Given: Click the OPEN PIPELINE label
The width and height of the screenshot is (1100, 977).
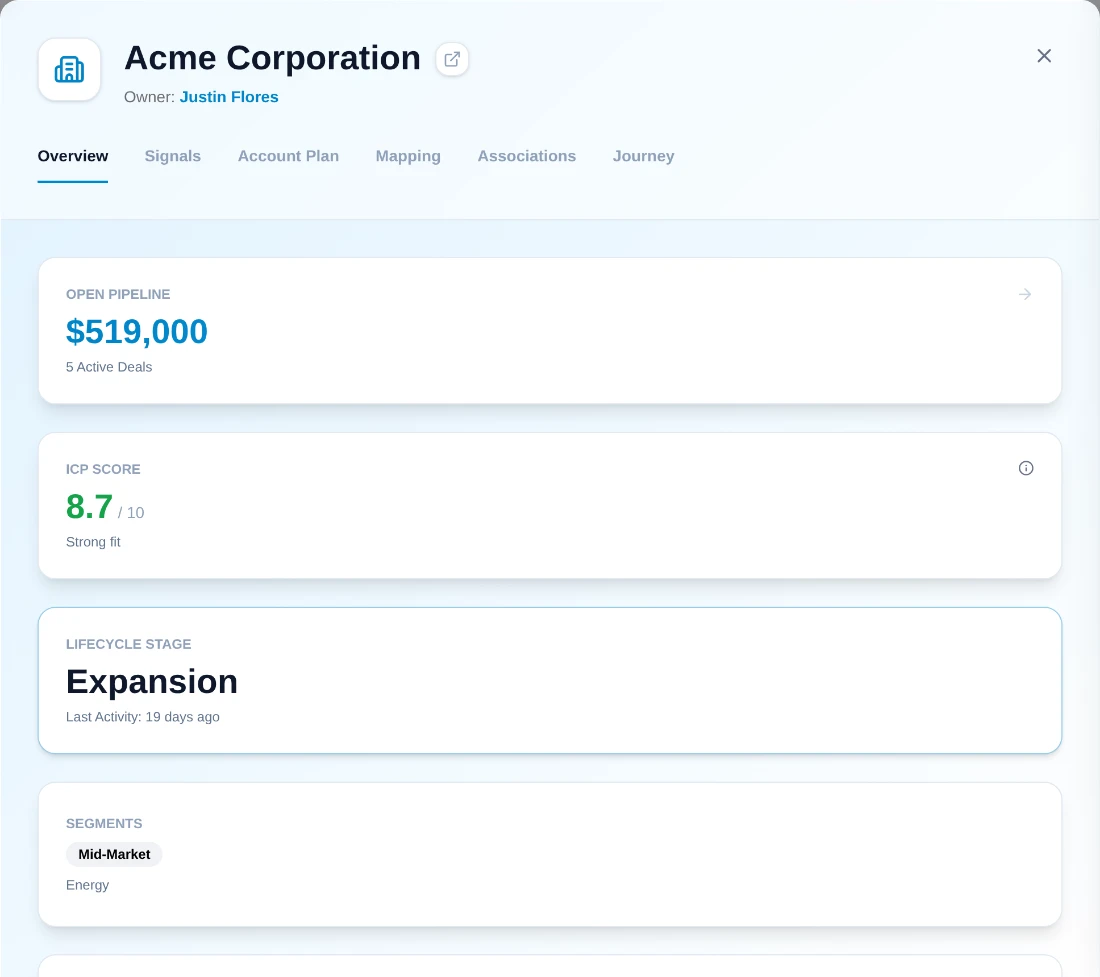Looking at the screenshot, I should pos(118,295).
